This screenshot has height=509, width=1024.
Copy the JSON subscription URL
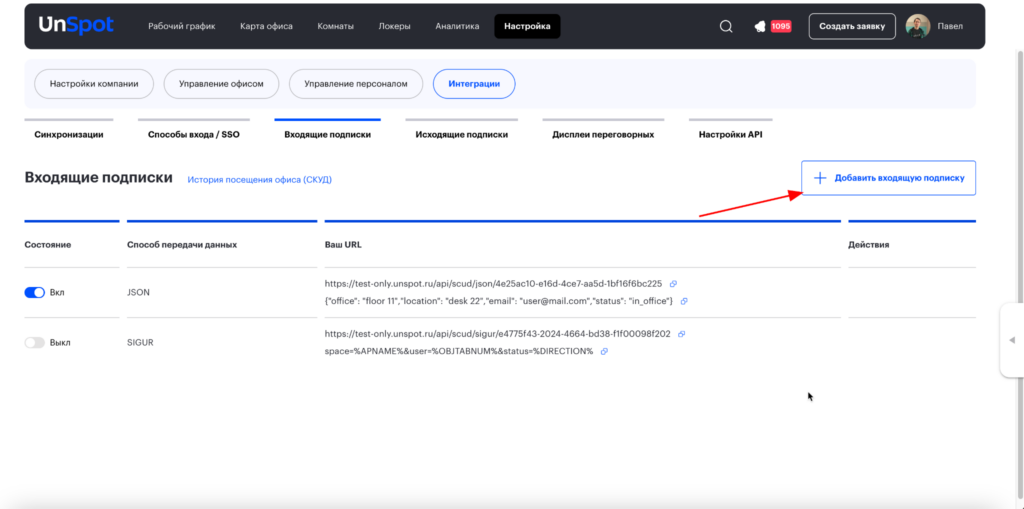tap(673, 284)
